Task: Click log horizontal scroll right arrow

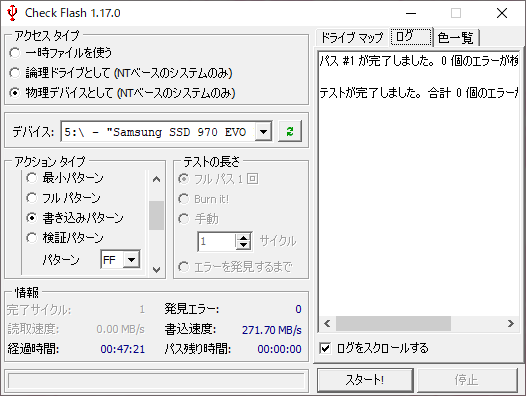Action: (511, 324)
